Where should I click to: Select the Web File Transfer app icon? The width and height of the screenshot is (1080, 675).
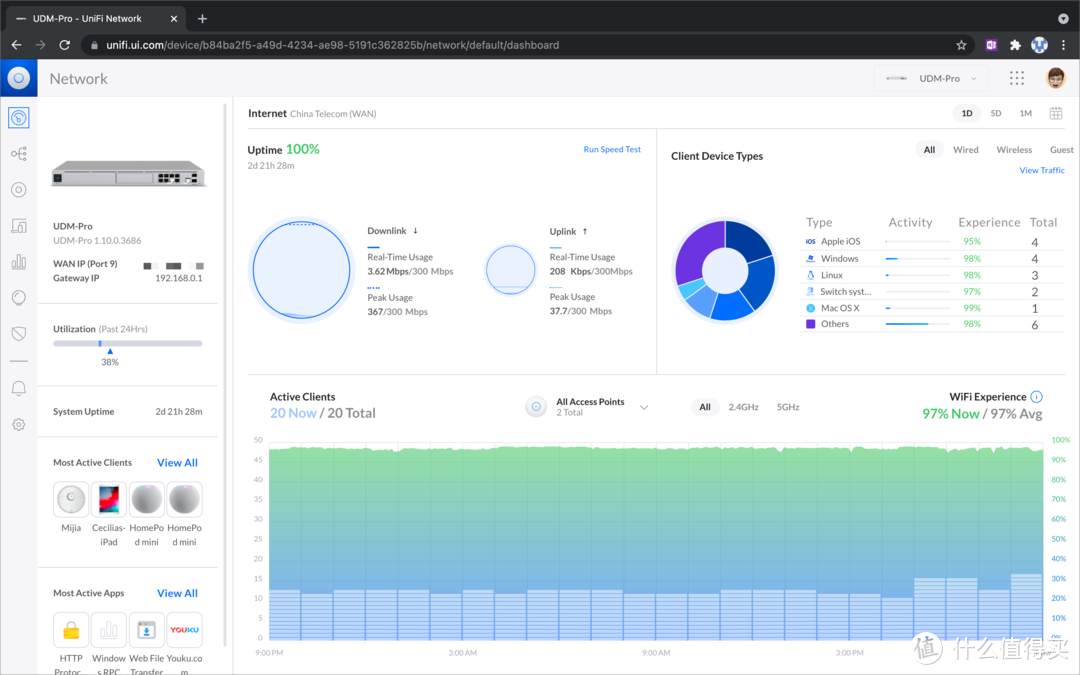point(147,630)
